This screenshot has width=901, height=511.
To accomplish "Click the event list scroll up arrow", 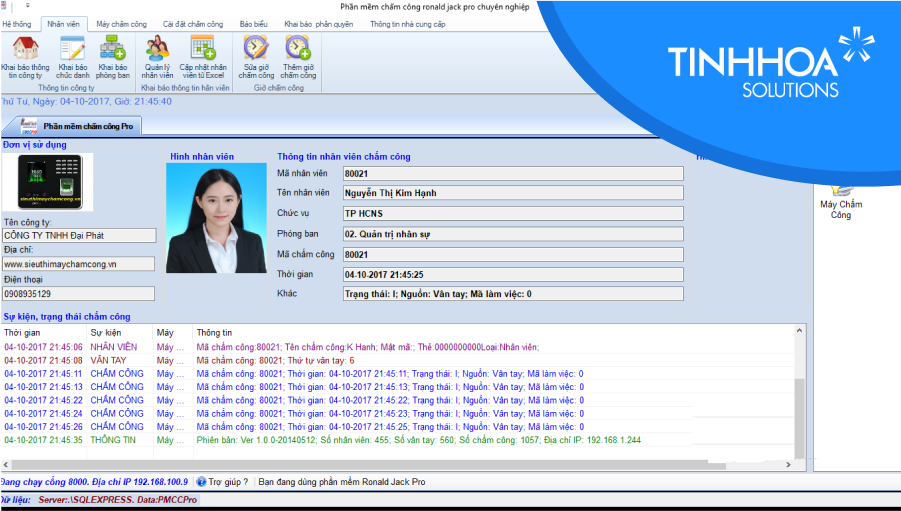I will [x=799, y=331].
